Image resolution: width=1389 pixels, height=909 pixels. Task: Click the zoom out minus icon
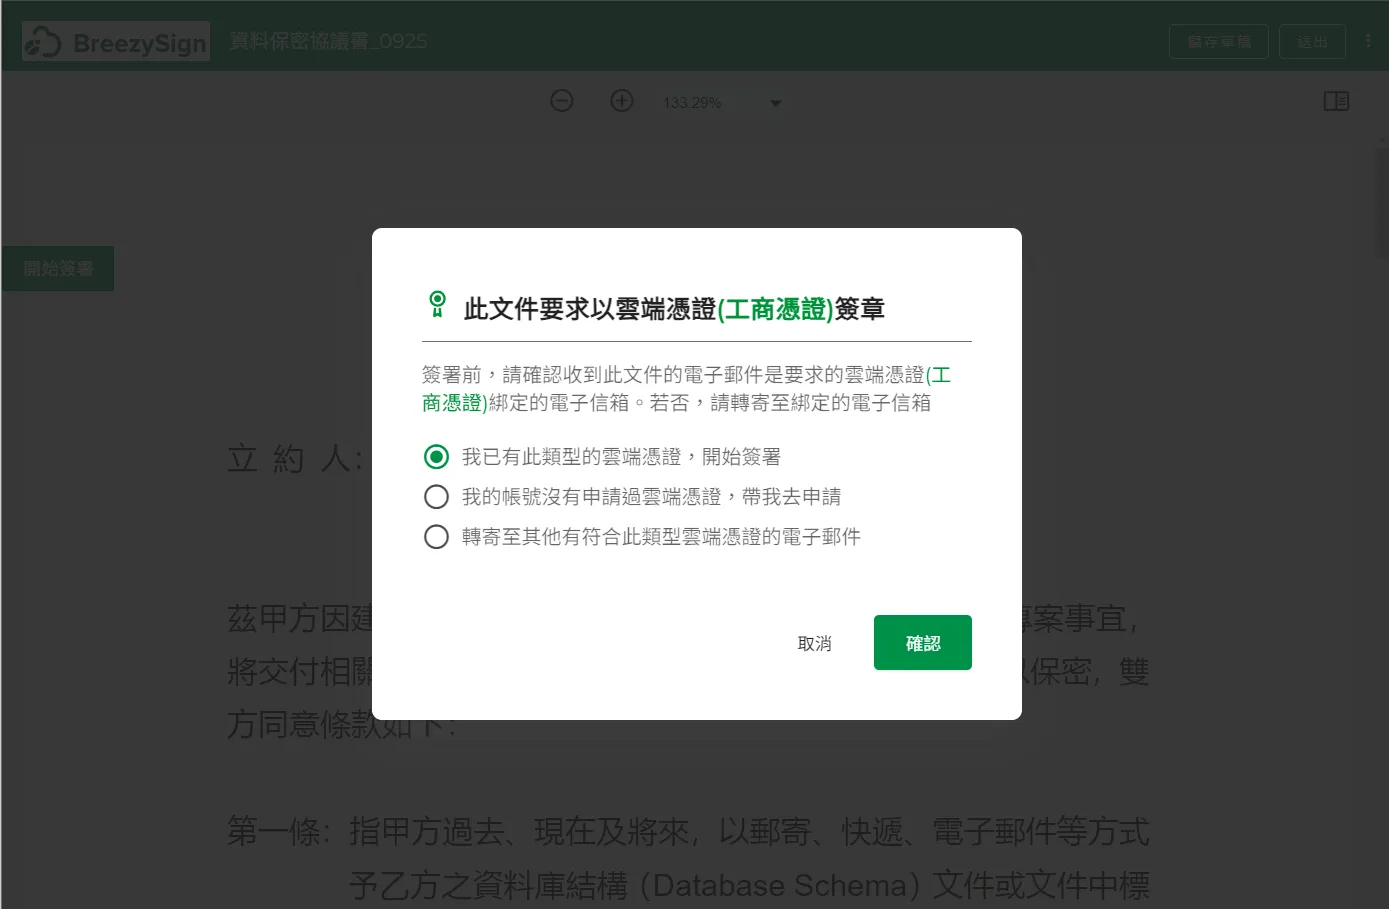click(561, 101)
